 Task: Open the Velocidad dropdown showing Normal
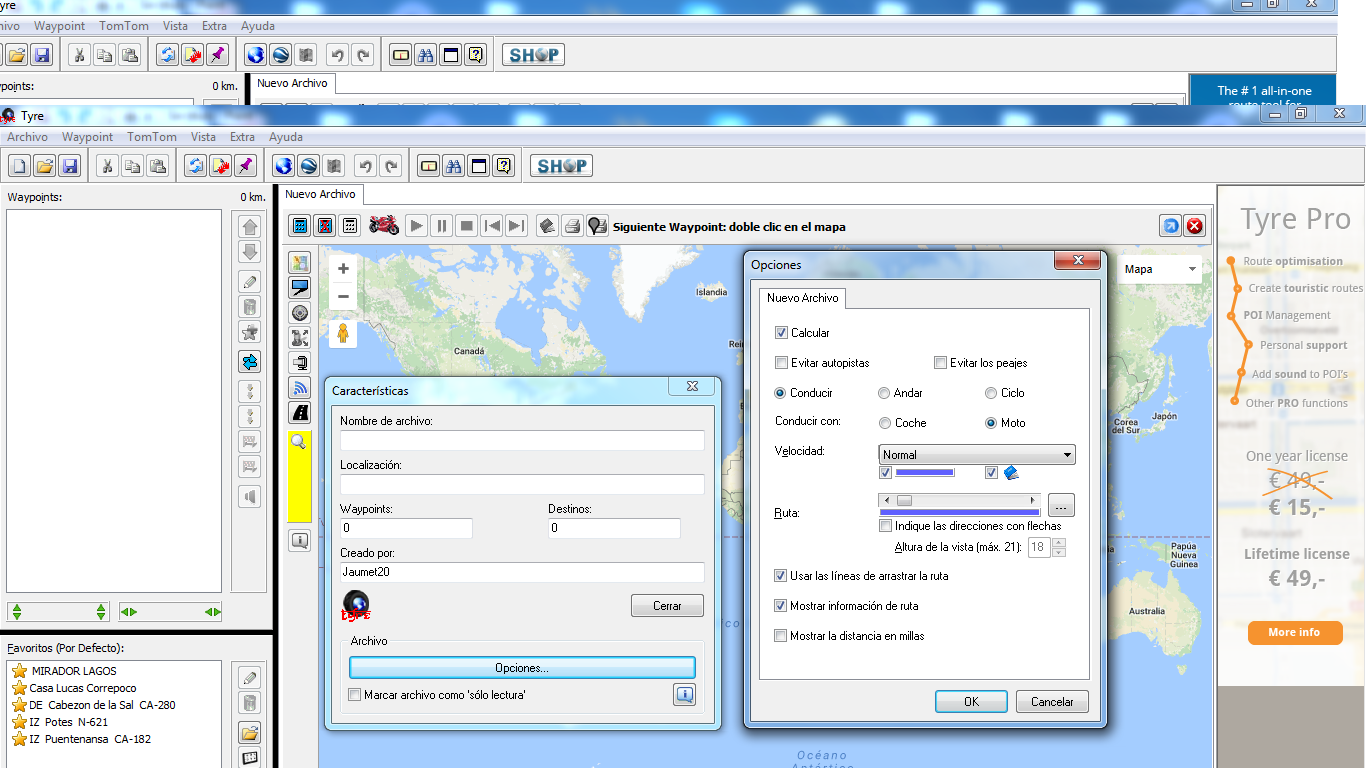pos(976,455)
